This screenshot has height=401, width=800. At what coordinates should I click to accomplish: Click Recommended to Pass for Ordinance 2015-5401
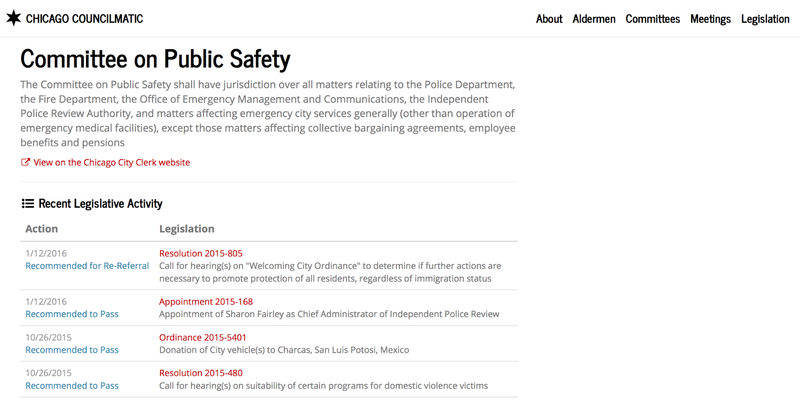pyautogui.click(x=72, y=350)
